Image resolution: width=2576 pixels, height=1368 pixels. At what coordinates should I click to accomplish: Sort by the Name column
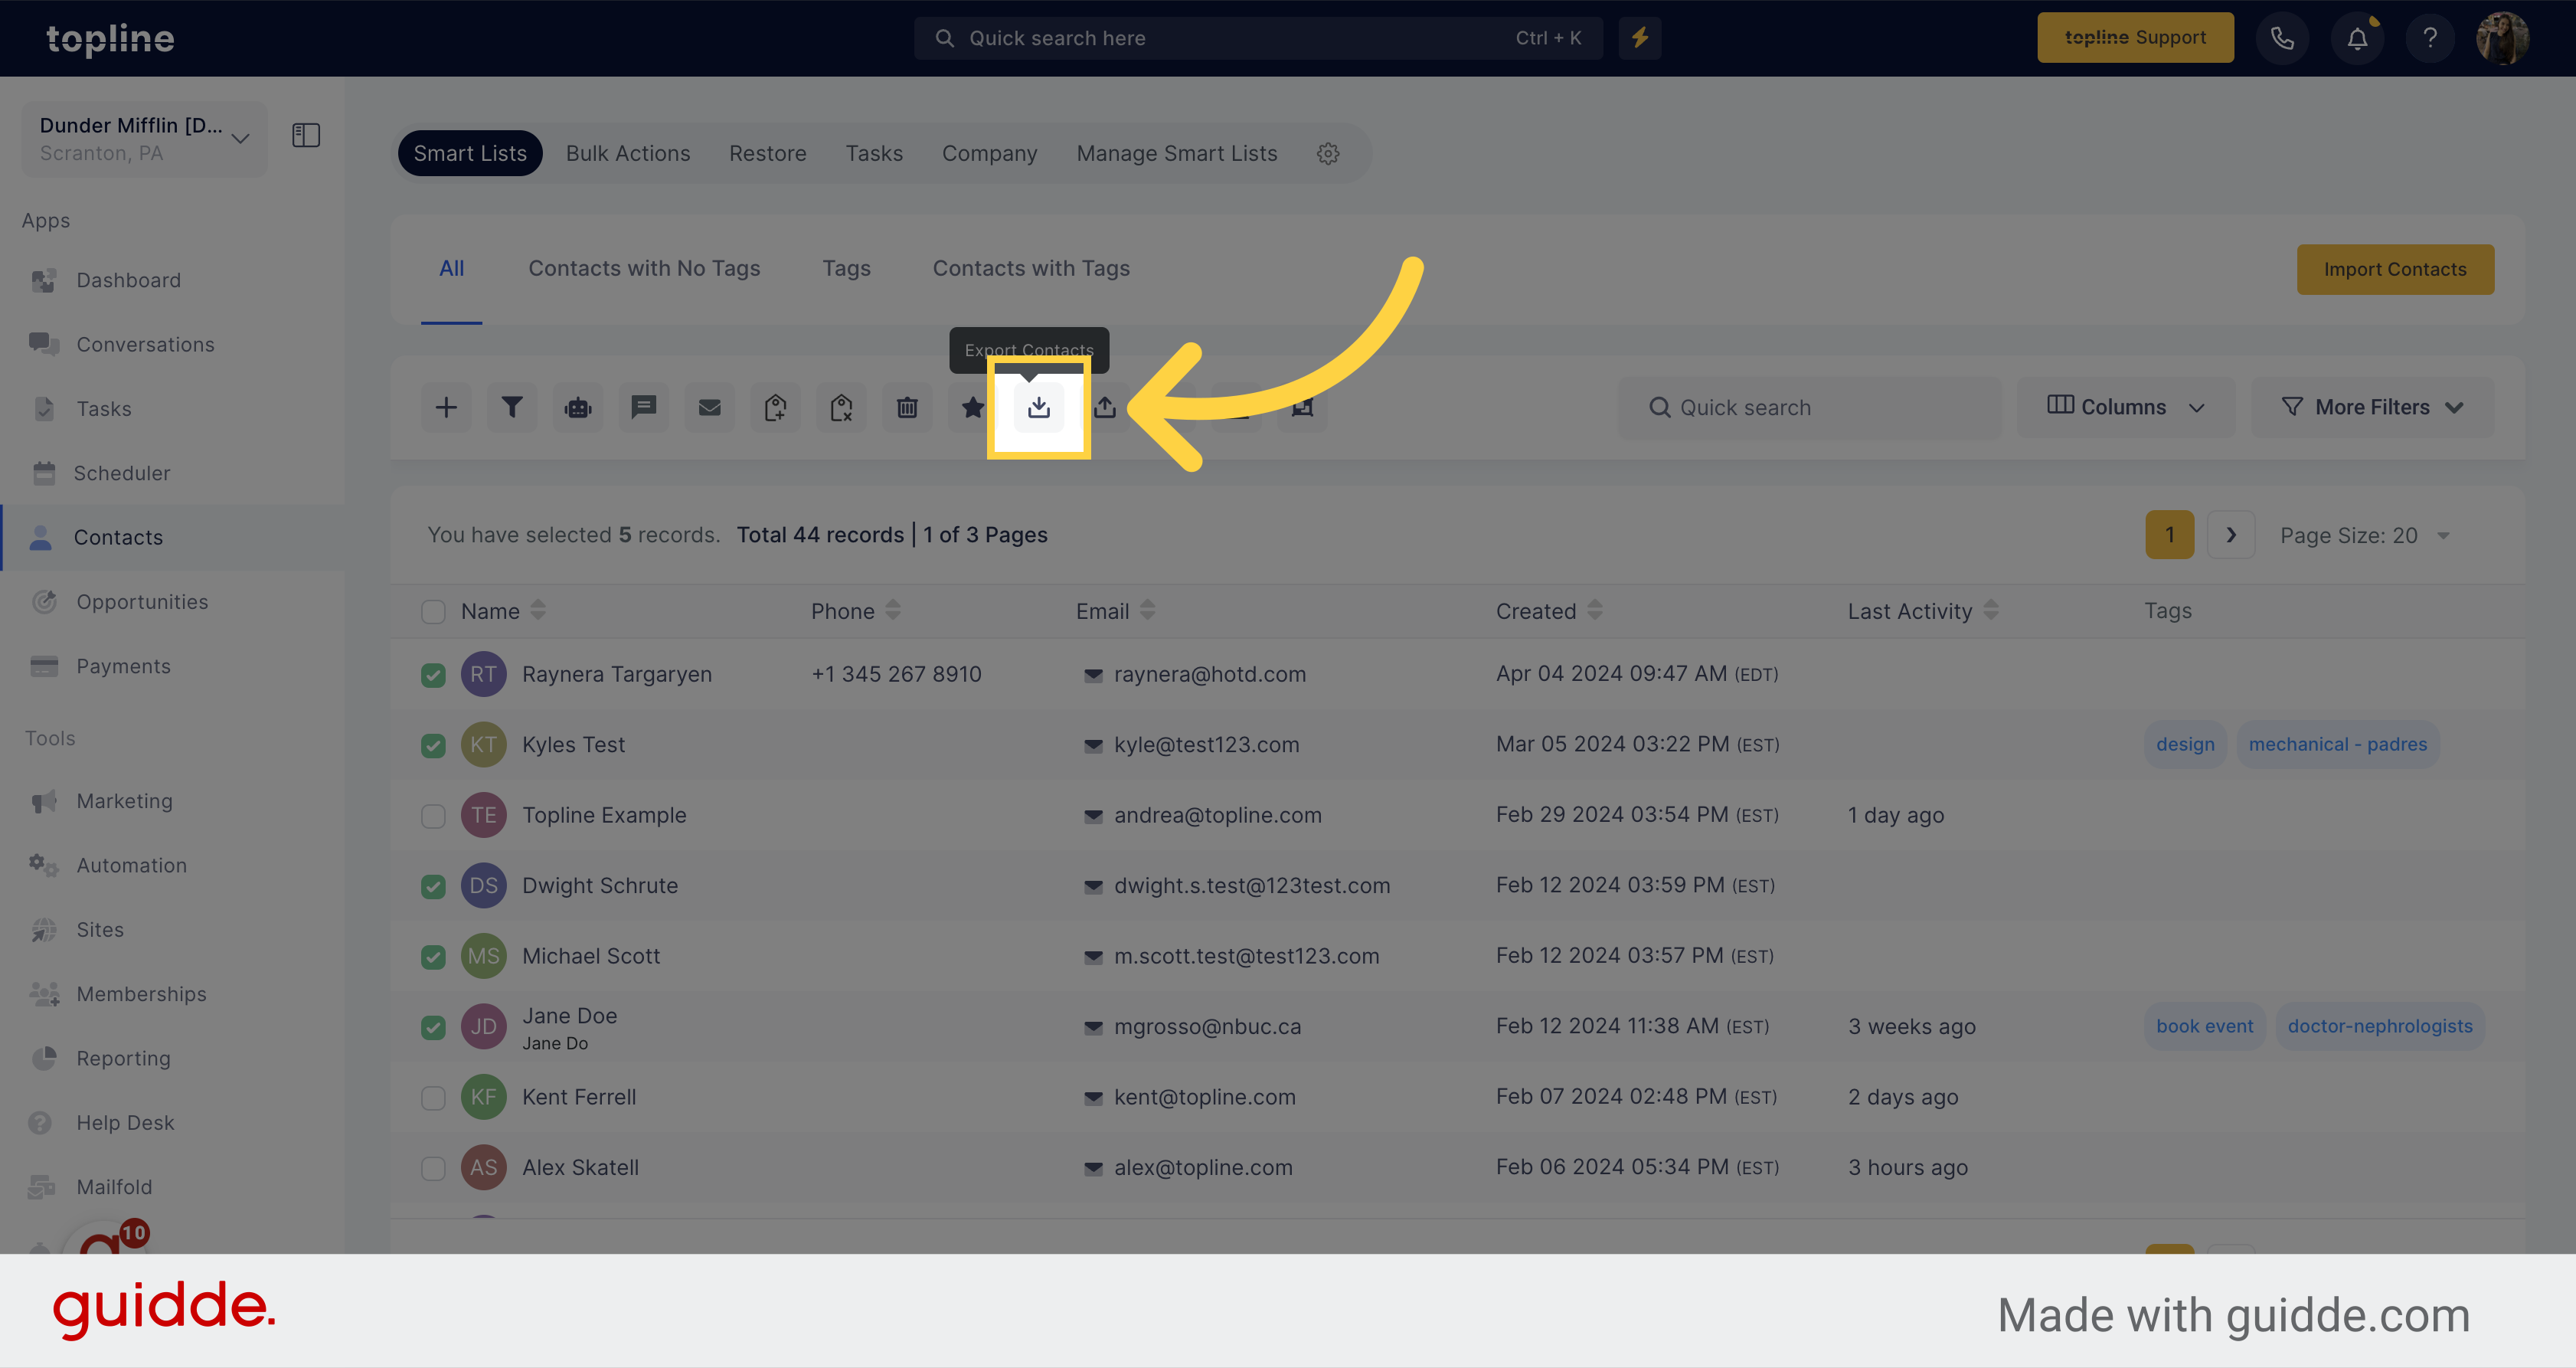(x=538, y=610)
